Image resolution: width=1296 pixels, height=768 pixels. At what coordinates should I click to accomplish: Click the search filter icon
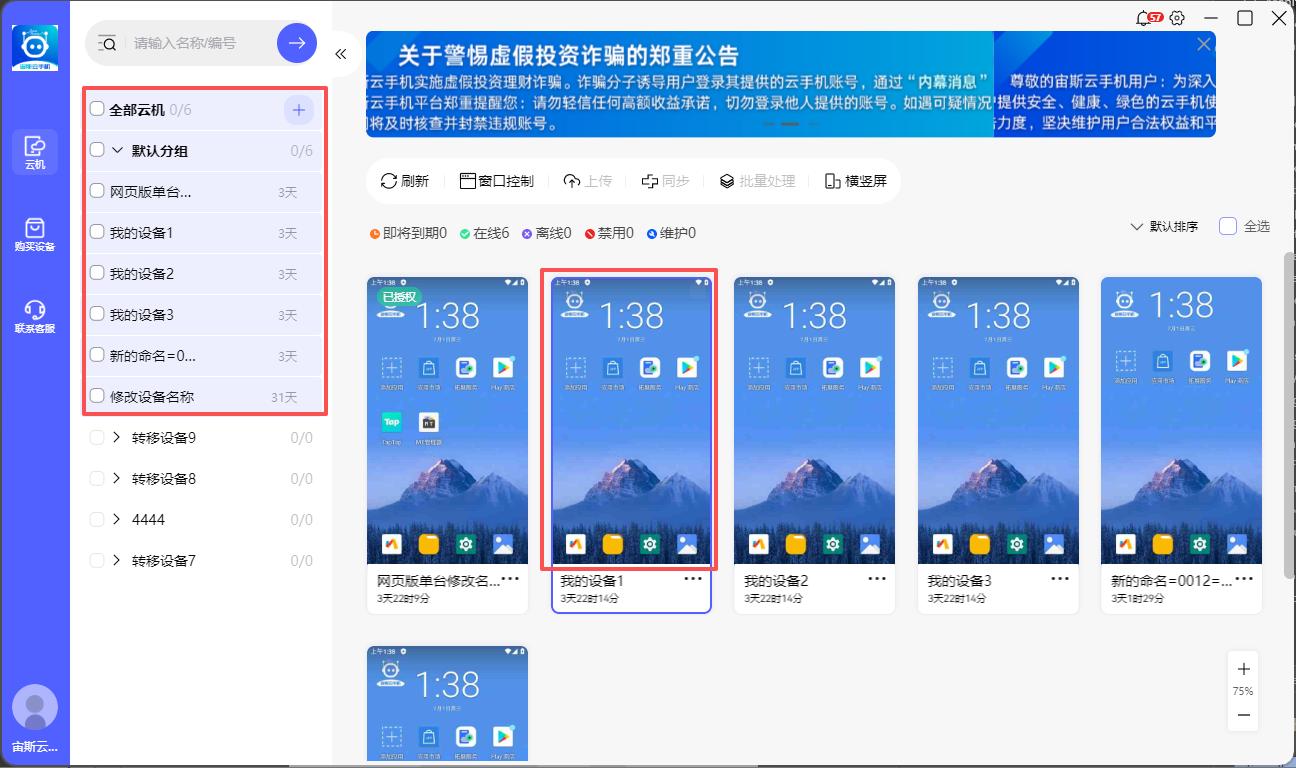coord(108,43)
